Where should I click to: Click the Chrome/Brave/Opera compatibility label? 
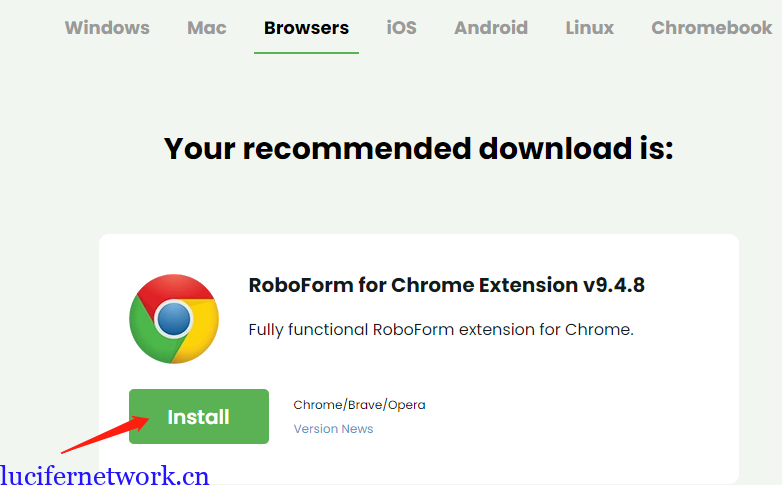[359, 405]
